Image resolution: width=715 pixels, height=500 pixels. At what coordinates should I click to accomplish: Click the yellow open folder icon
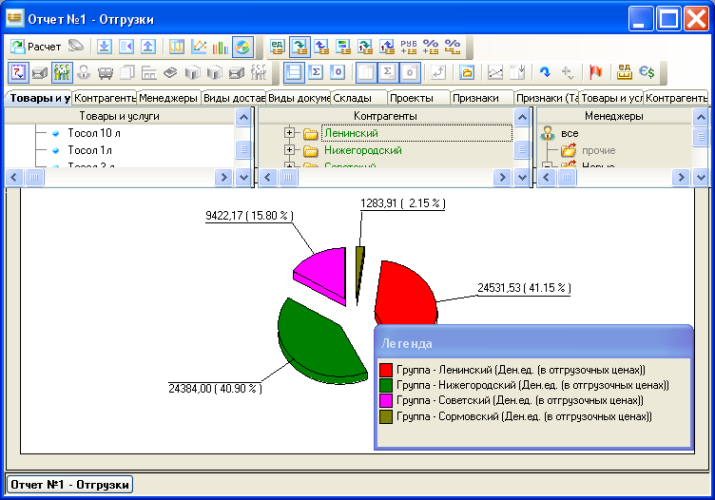coord(467,72)
